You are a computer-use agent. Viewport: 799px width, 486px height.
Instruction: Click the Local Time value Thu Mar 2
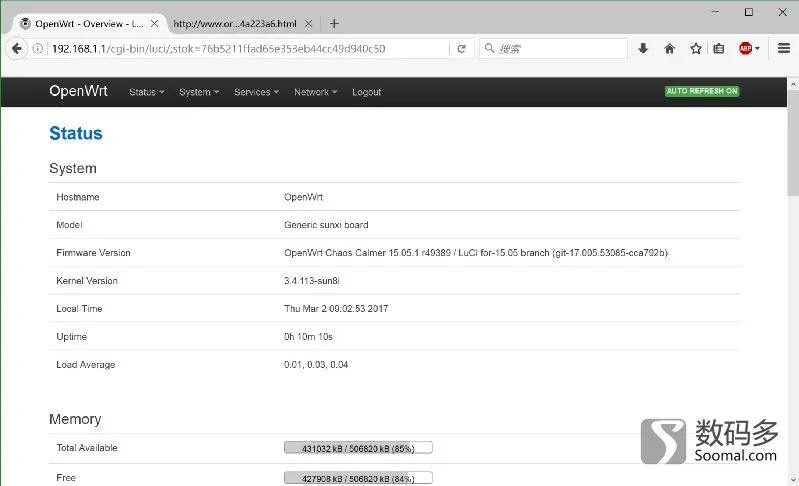click(x=336, y=309)
